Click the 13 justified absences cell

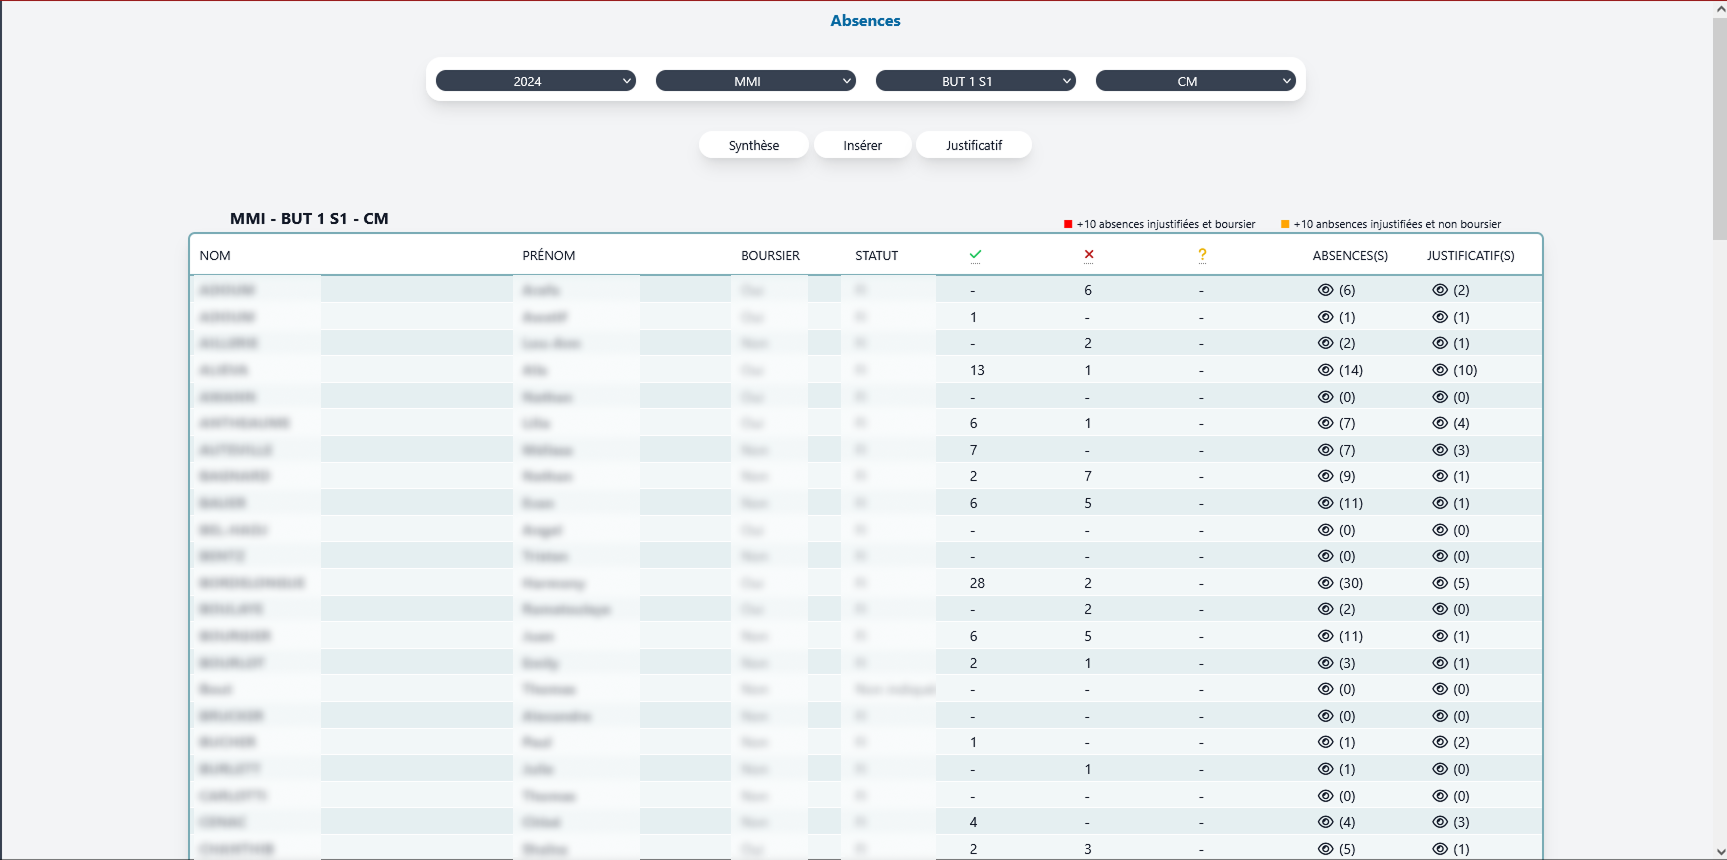pyautogui.click(x=977, y=370)
